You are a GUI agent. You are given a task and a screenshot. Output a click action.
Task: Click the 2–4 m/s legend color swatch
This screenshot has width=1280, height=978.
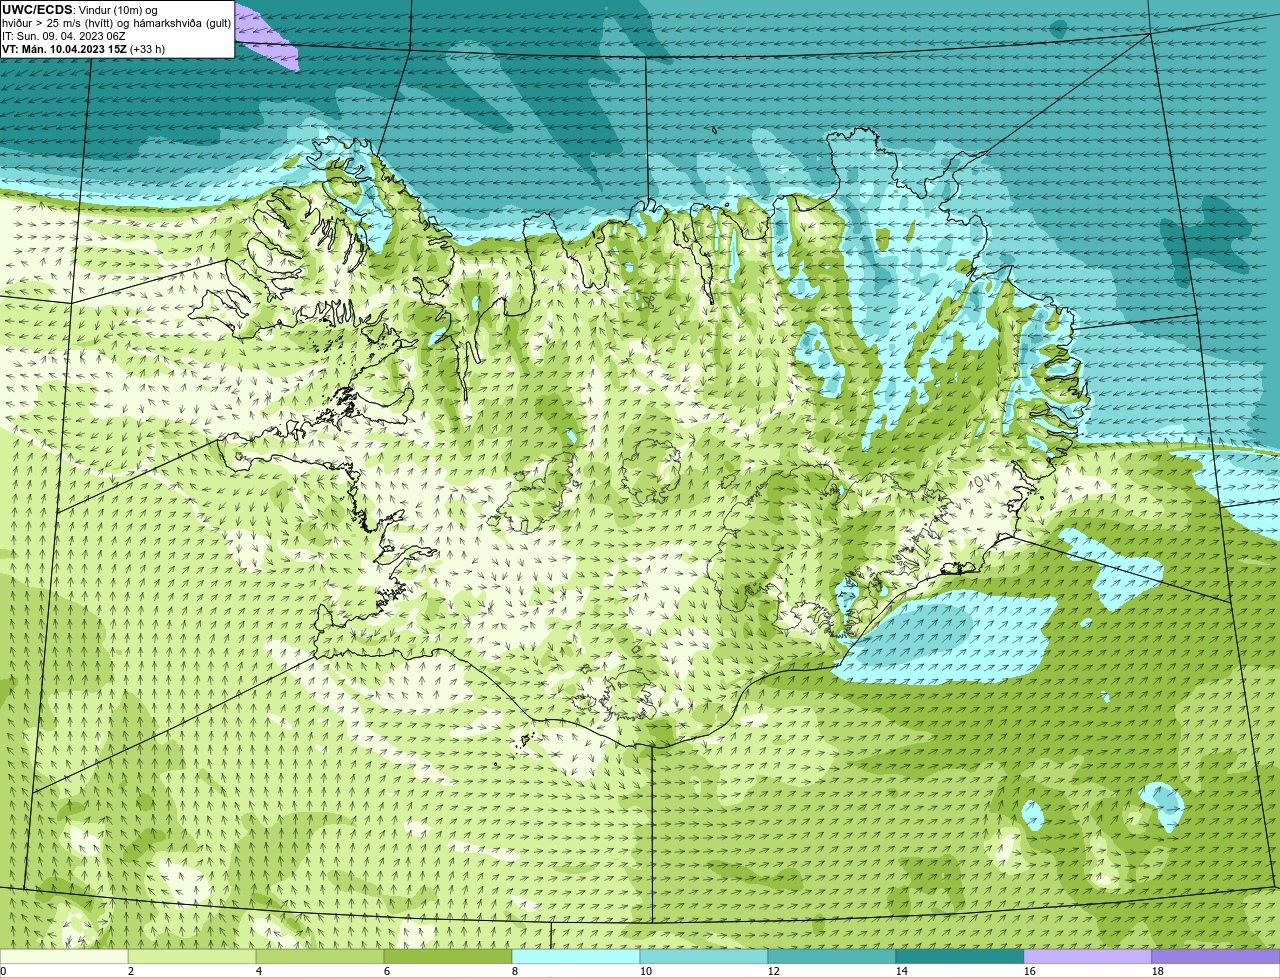pyautogui.click(x=192, y=956)
